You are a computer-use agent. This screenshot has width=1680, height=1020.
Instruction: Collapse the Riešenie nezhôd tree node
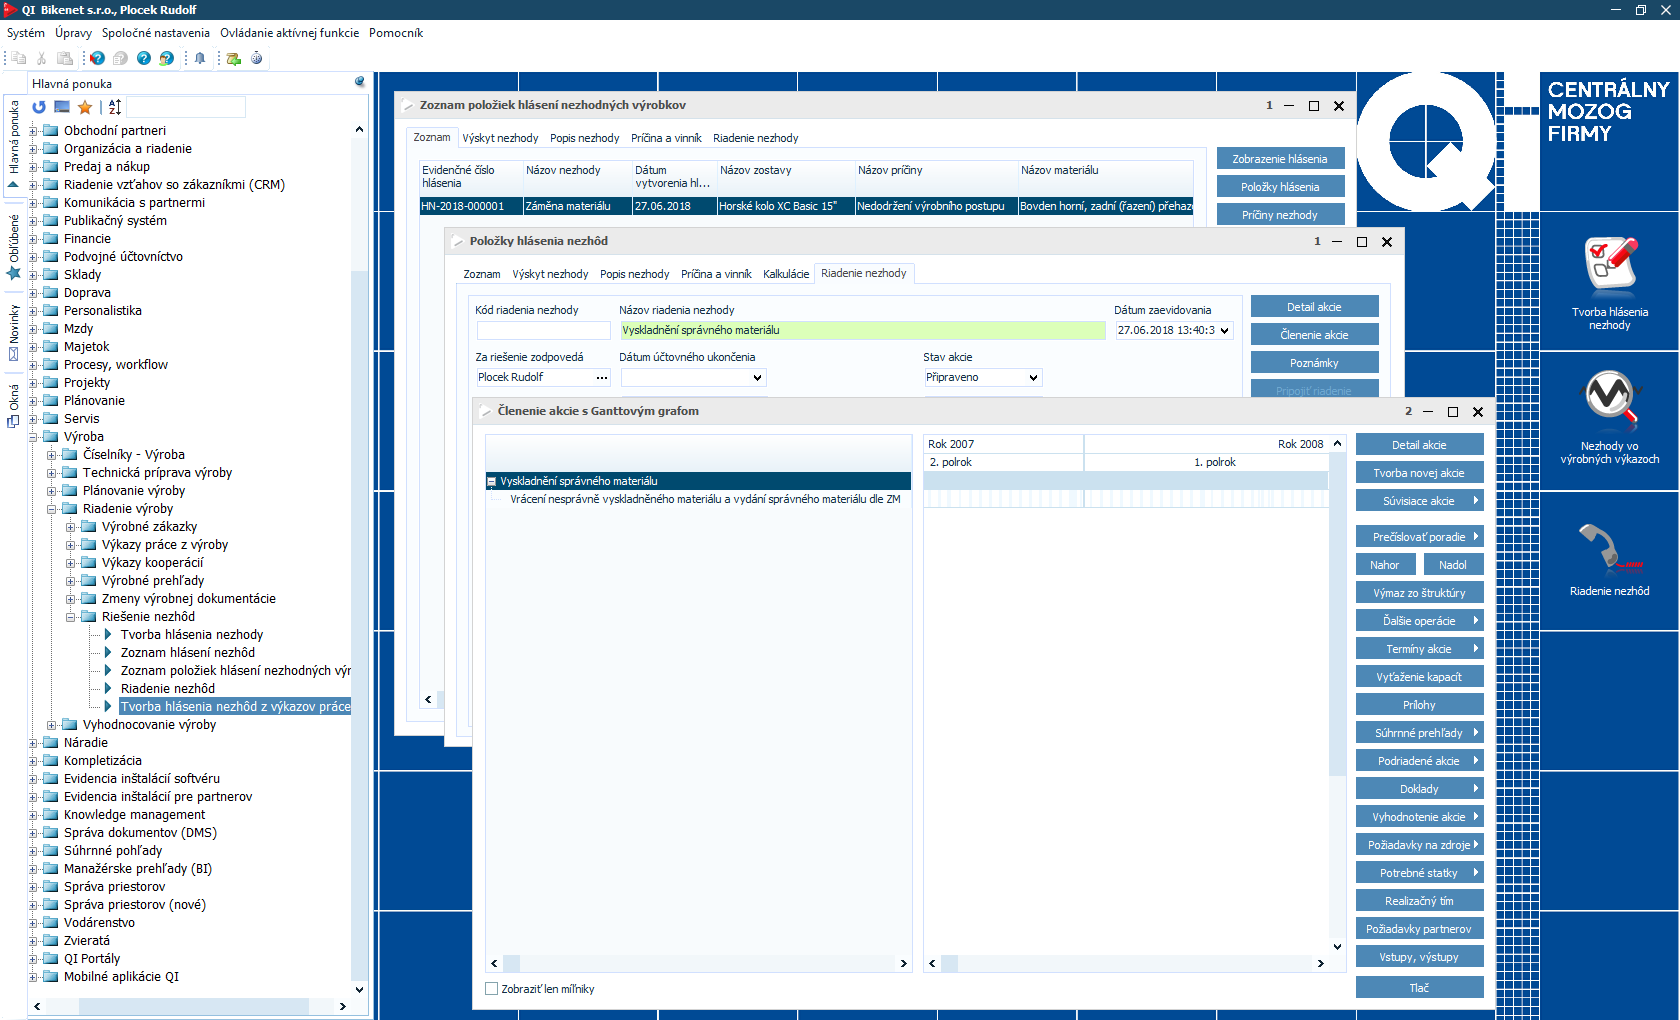click(72, 617)
